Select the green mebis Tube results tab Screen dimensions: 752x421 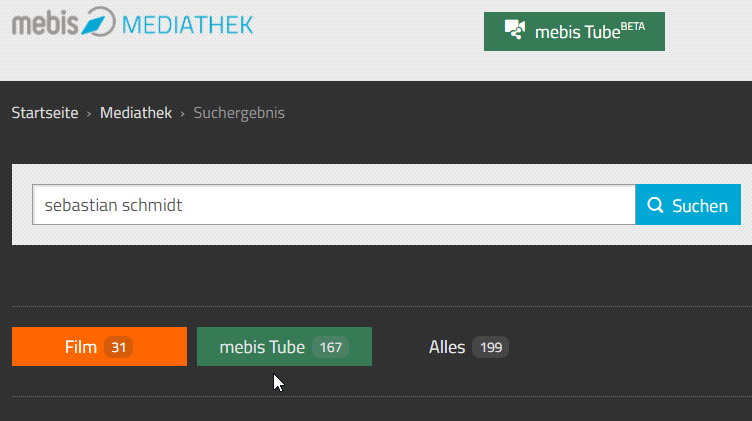[x=262, y=347]
